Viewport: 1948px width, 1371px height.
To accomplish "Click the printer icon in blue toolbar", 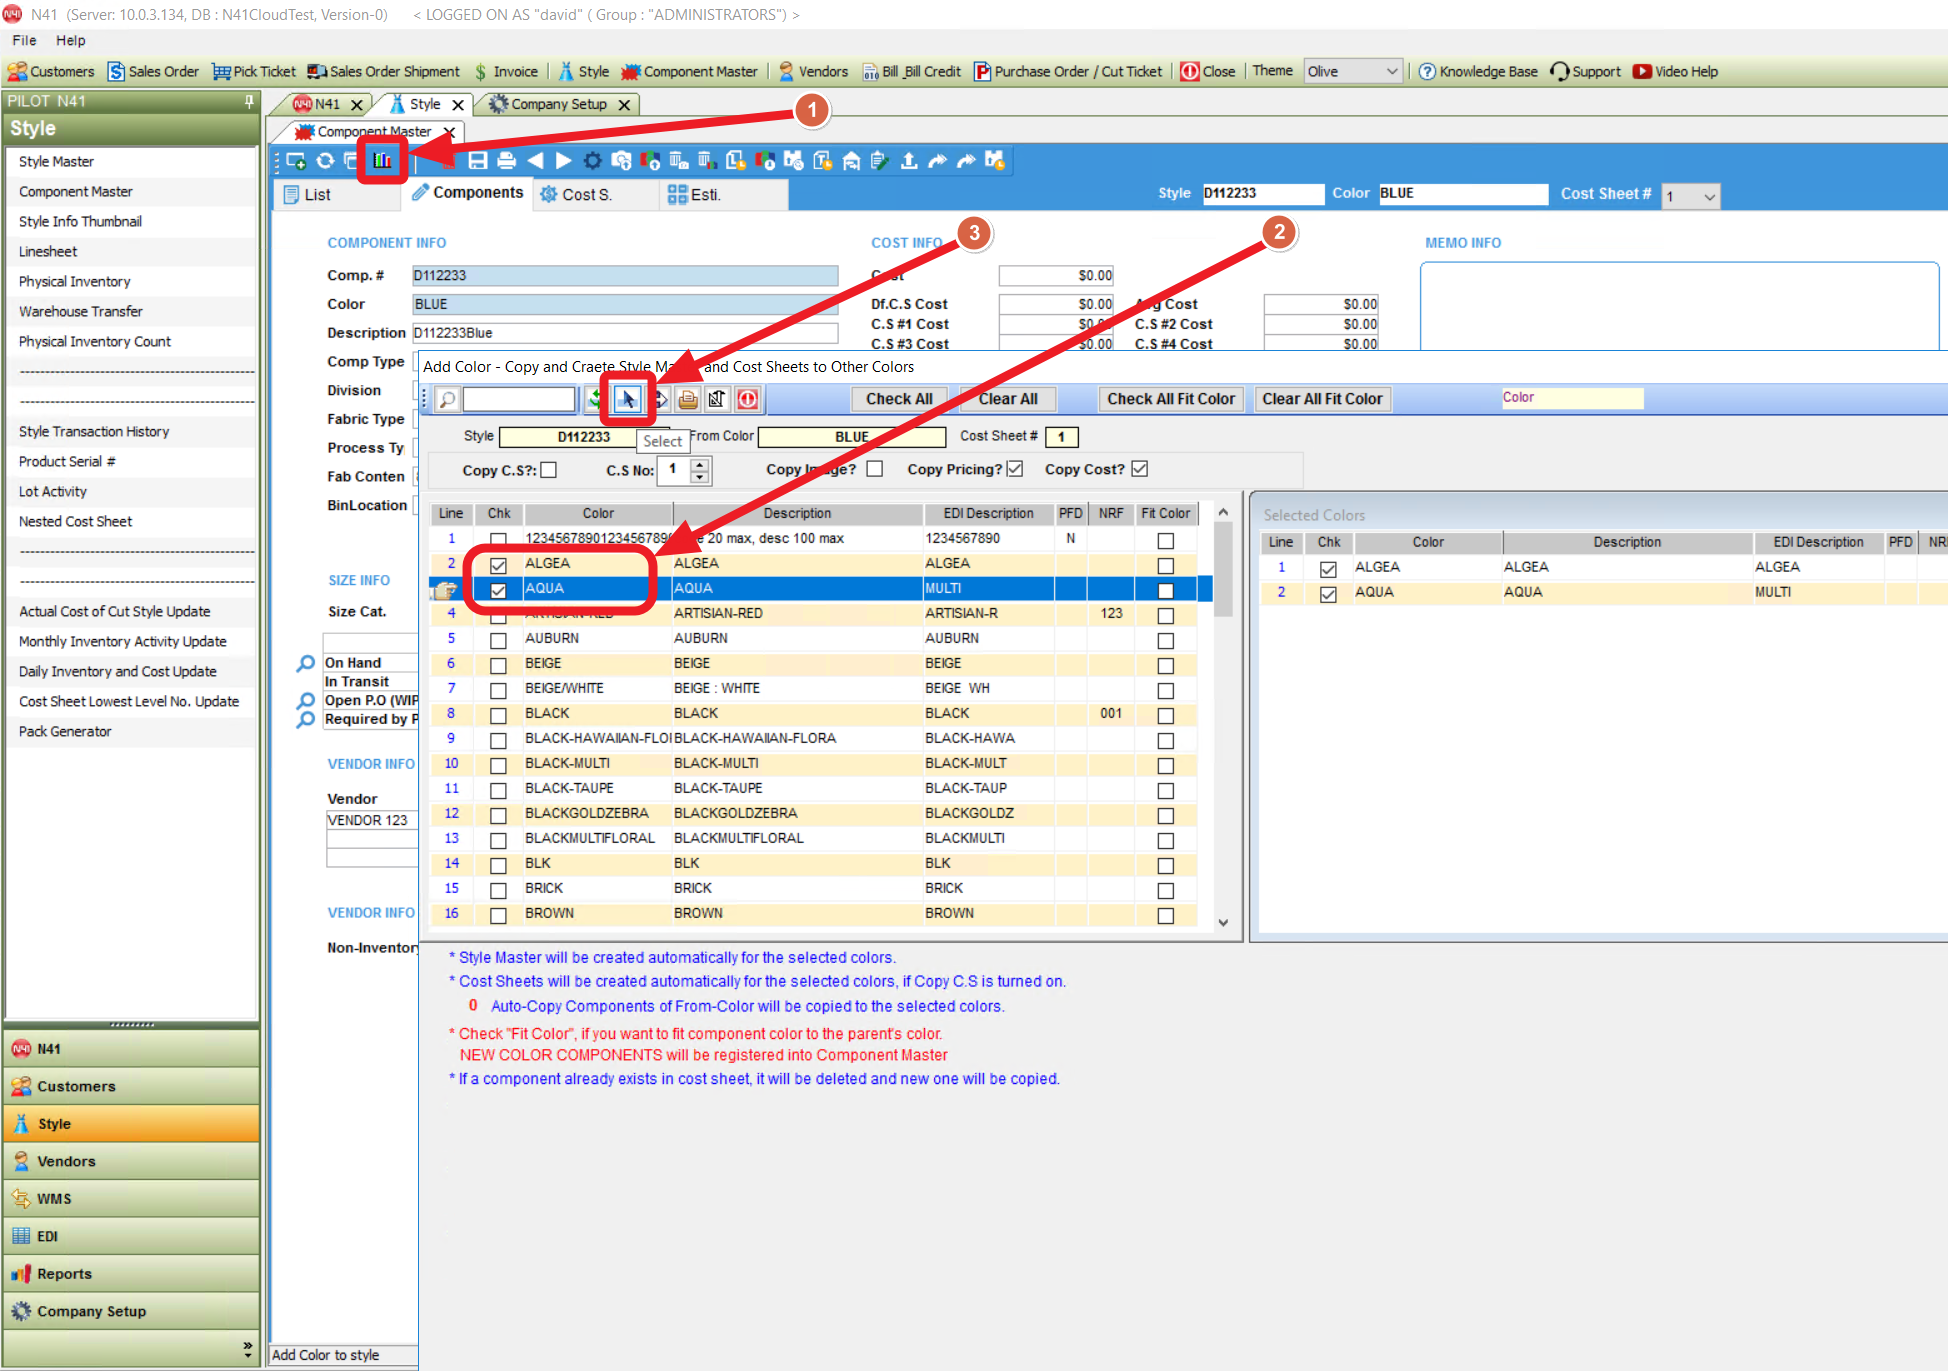I will point(507,161).
